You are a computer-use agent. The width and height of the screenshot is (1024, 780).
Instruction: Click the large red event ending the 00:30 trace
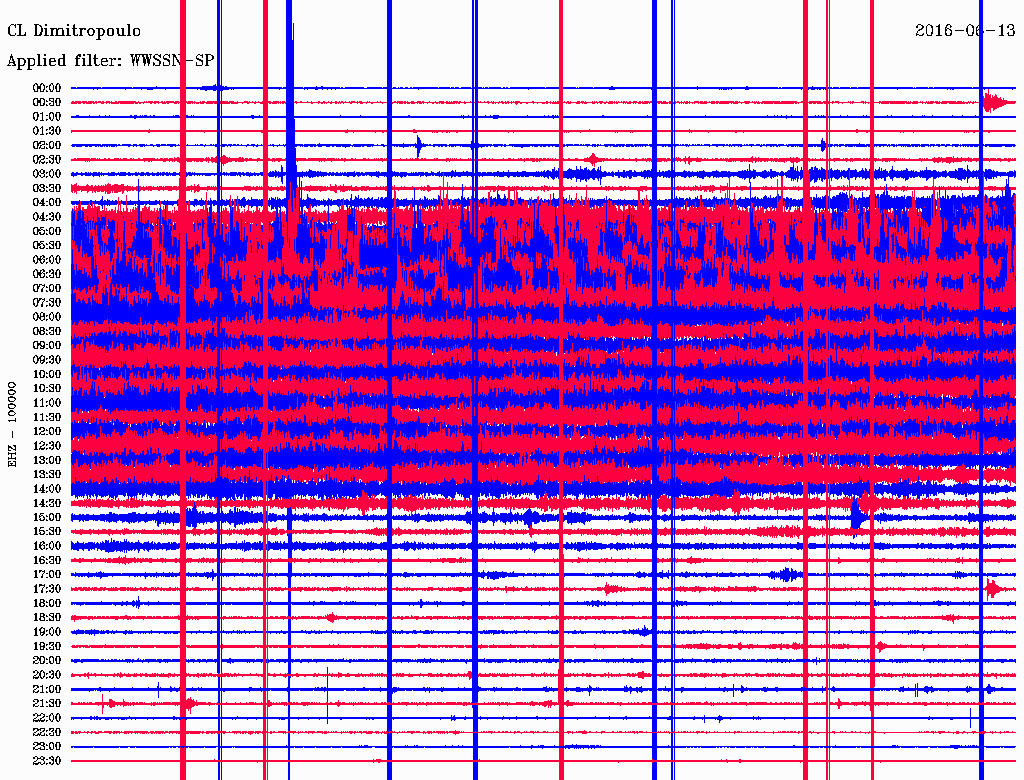pos(996,102)
